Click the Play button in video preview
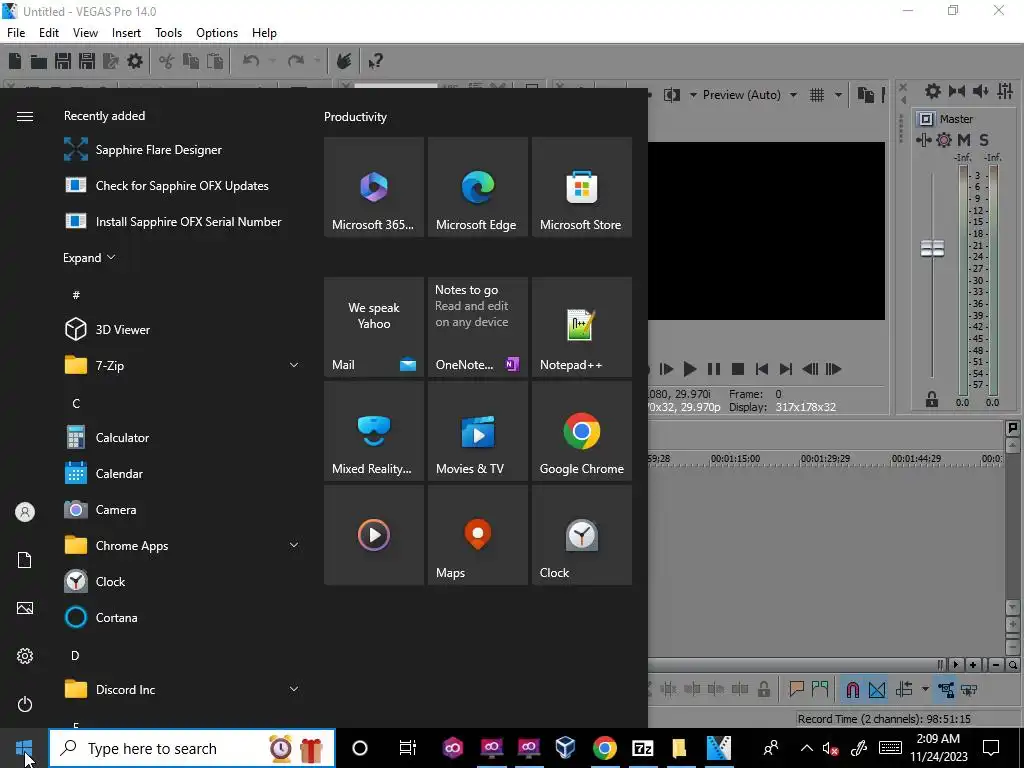This screenshot has width=1024, height=768. 690,369
